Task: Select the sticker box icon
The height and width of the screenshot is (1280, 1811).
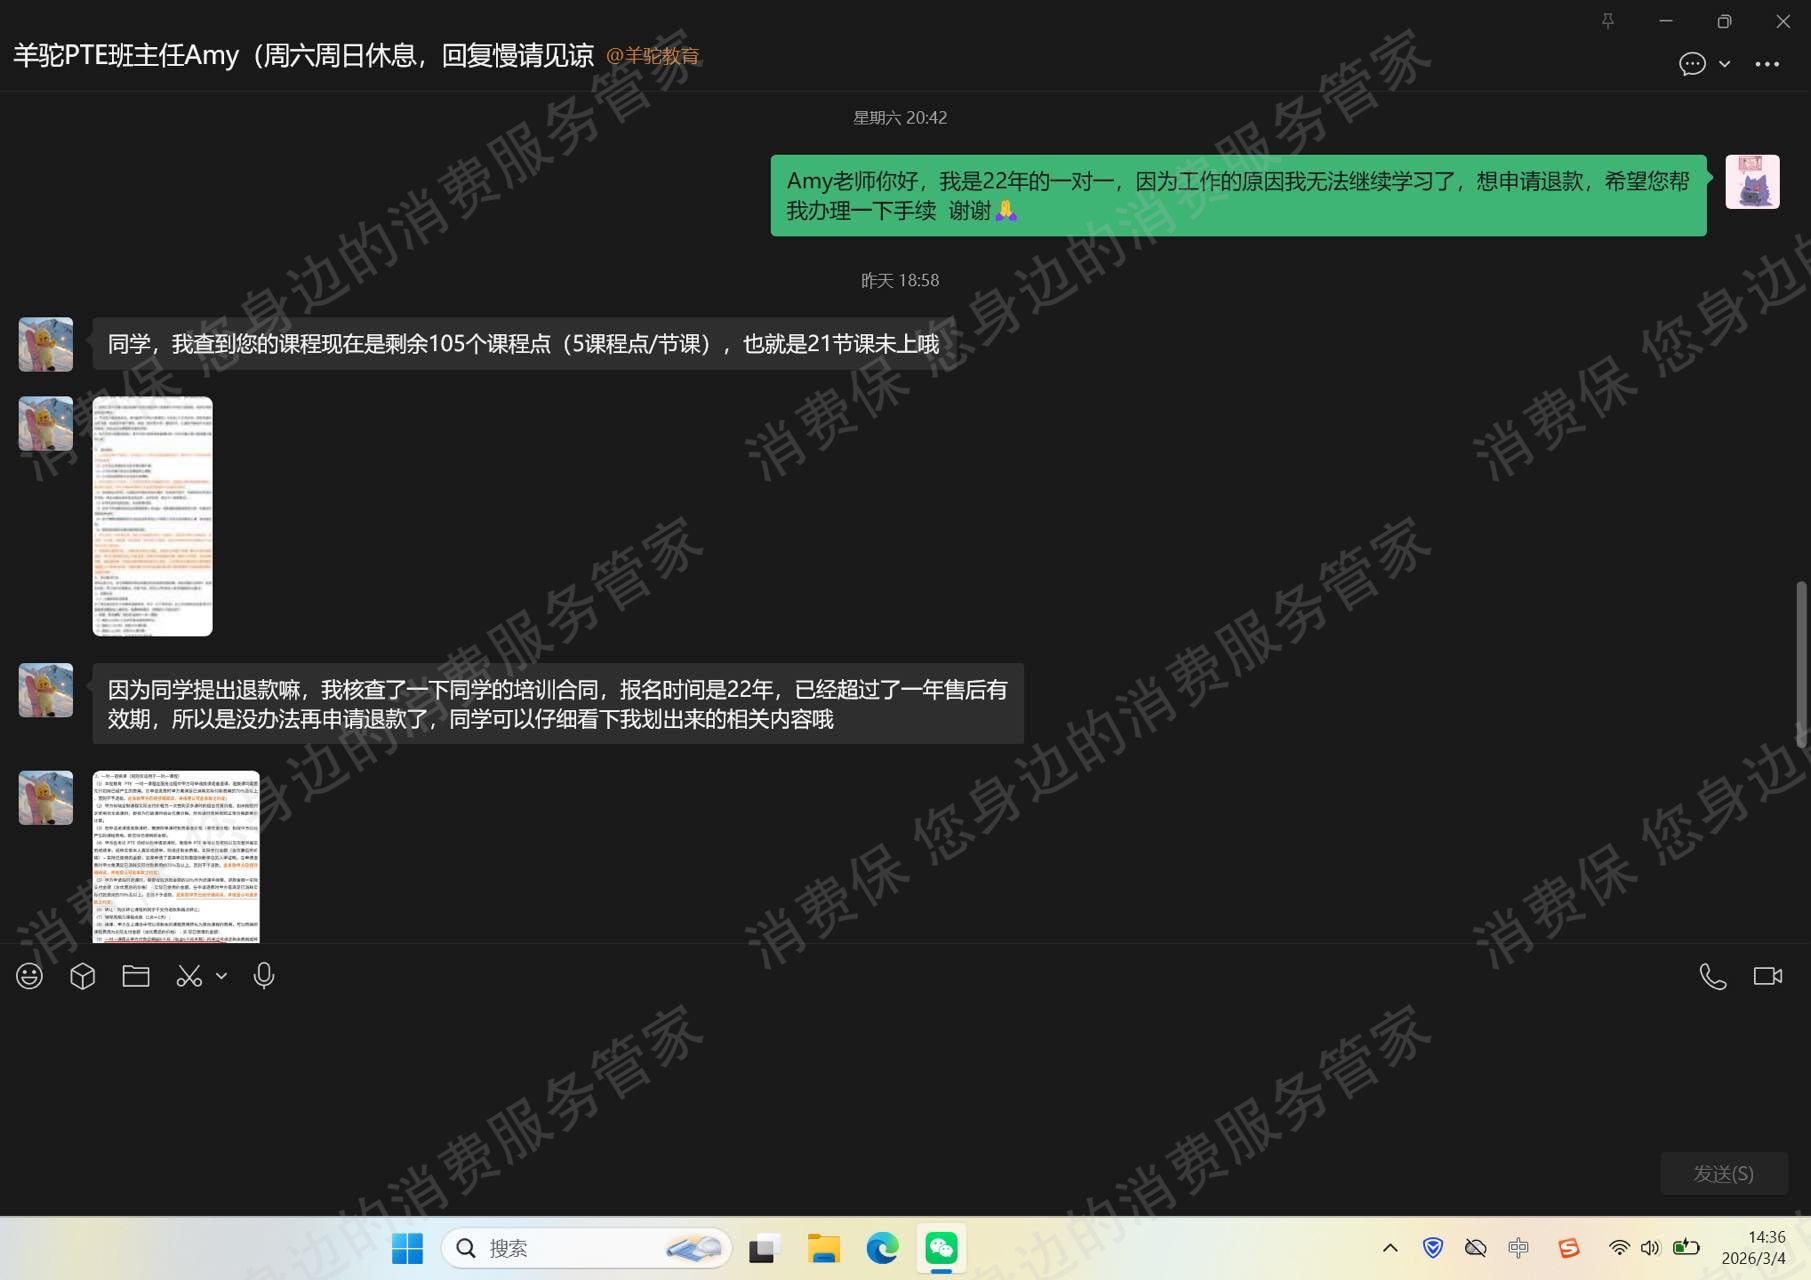Action: 82,975
